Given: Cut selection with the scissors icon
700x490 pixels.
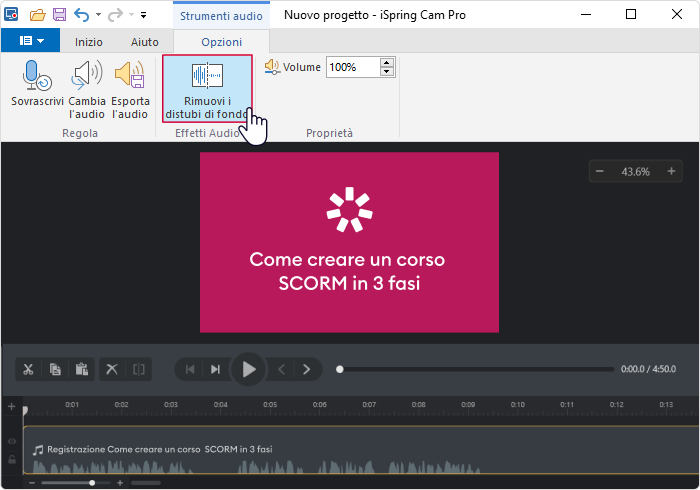Looking at the screenshot, I should (29, 369).
